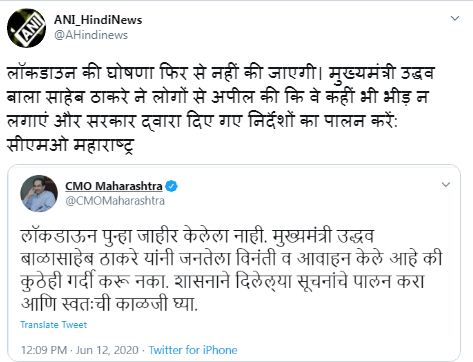Click the Marathi line starting लॉकडाऊन पुन्हा

(x=197, y=236)
